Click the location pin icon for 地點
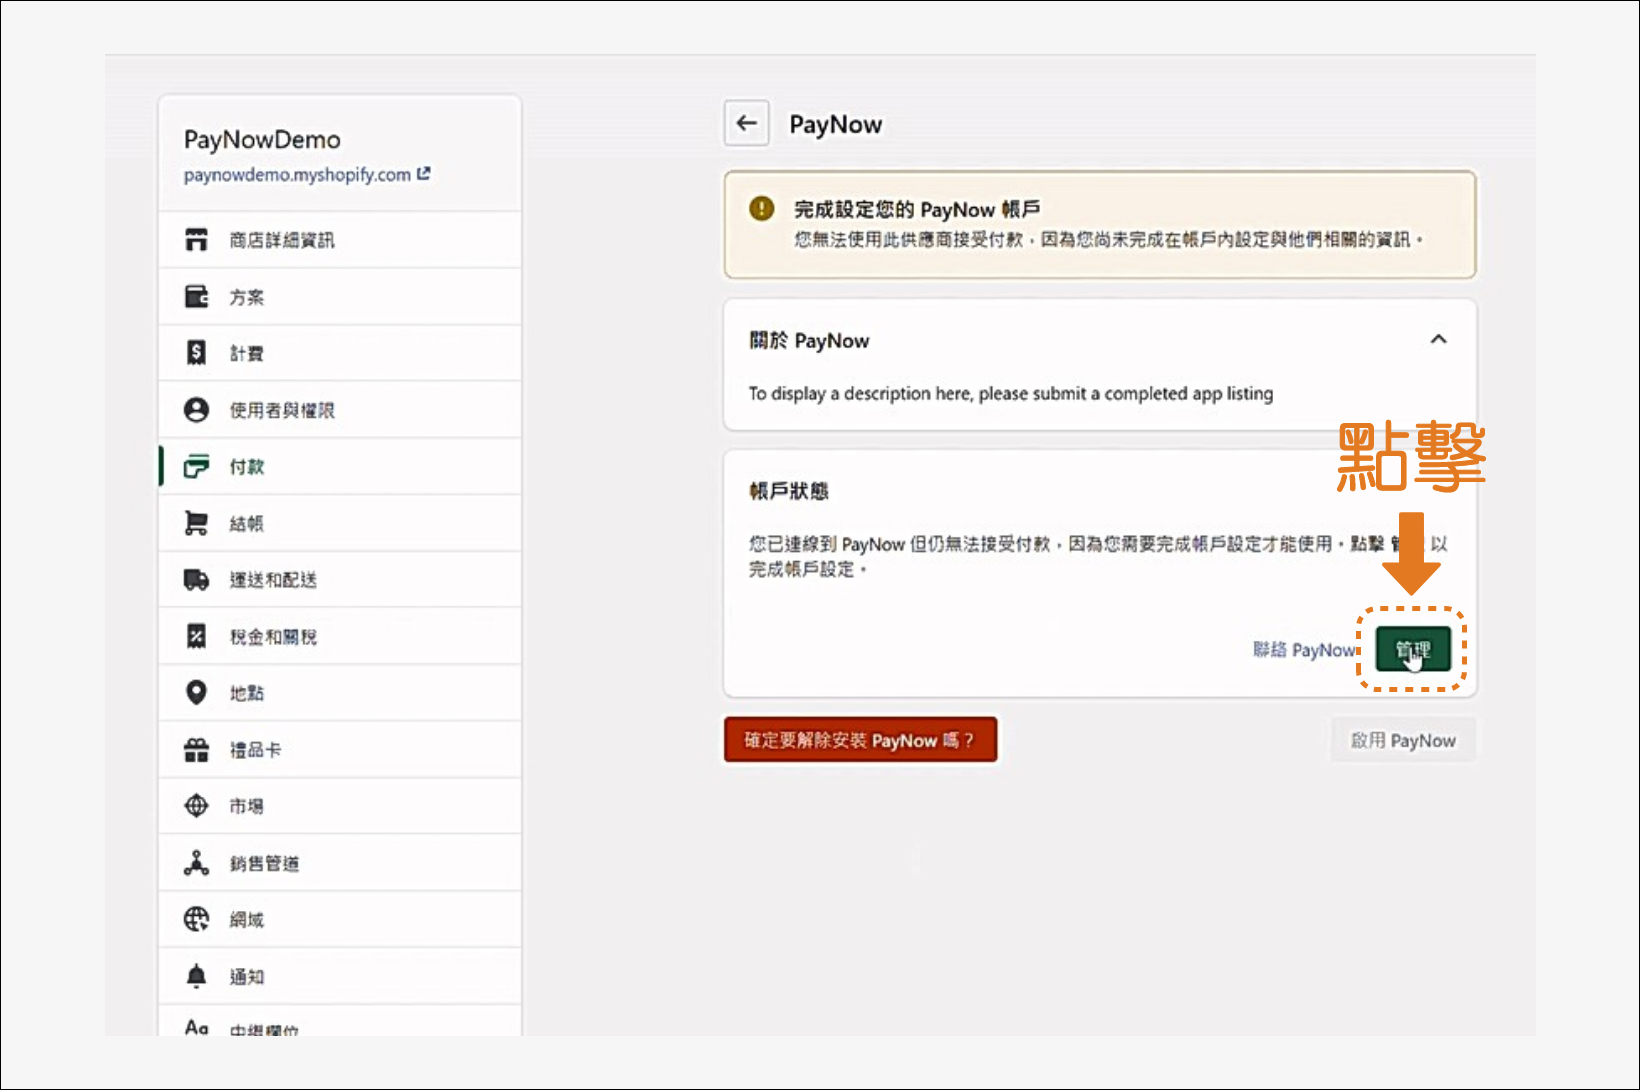The width and height of the screenshot is (1640, 1090). pyautogui.click(x=196, y=693)
